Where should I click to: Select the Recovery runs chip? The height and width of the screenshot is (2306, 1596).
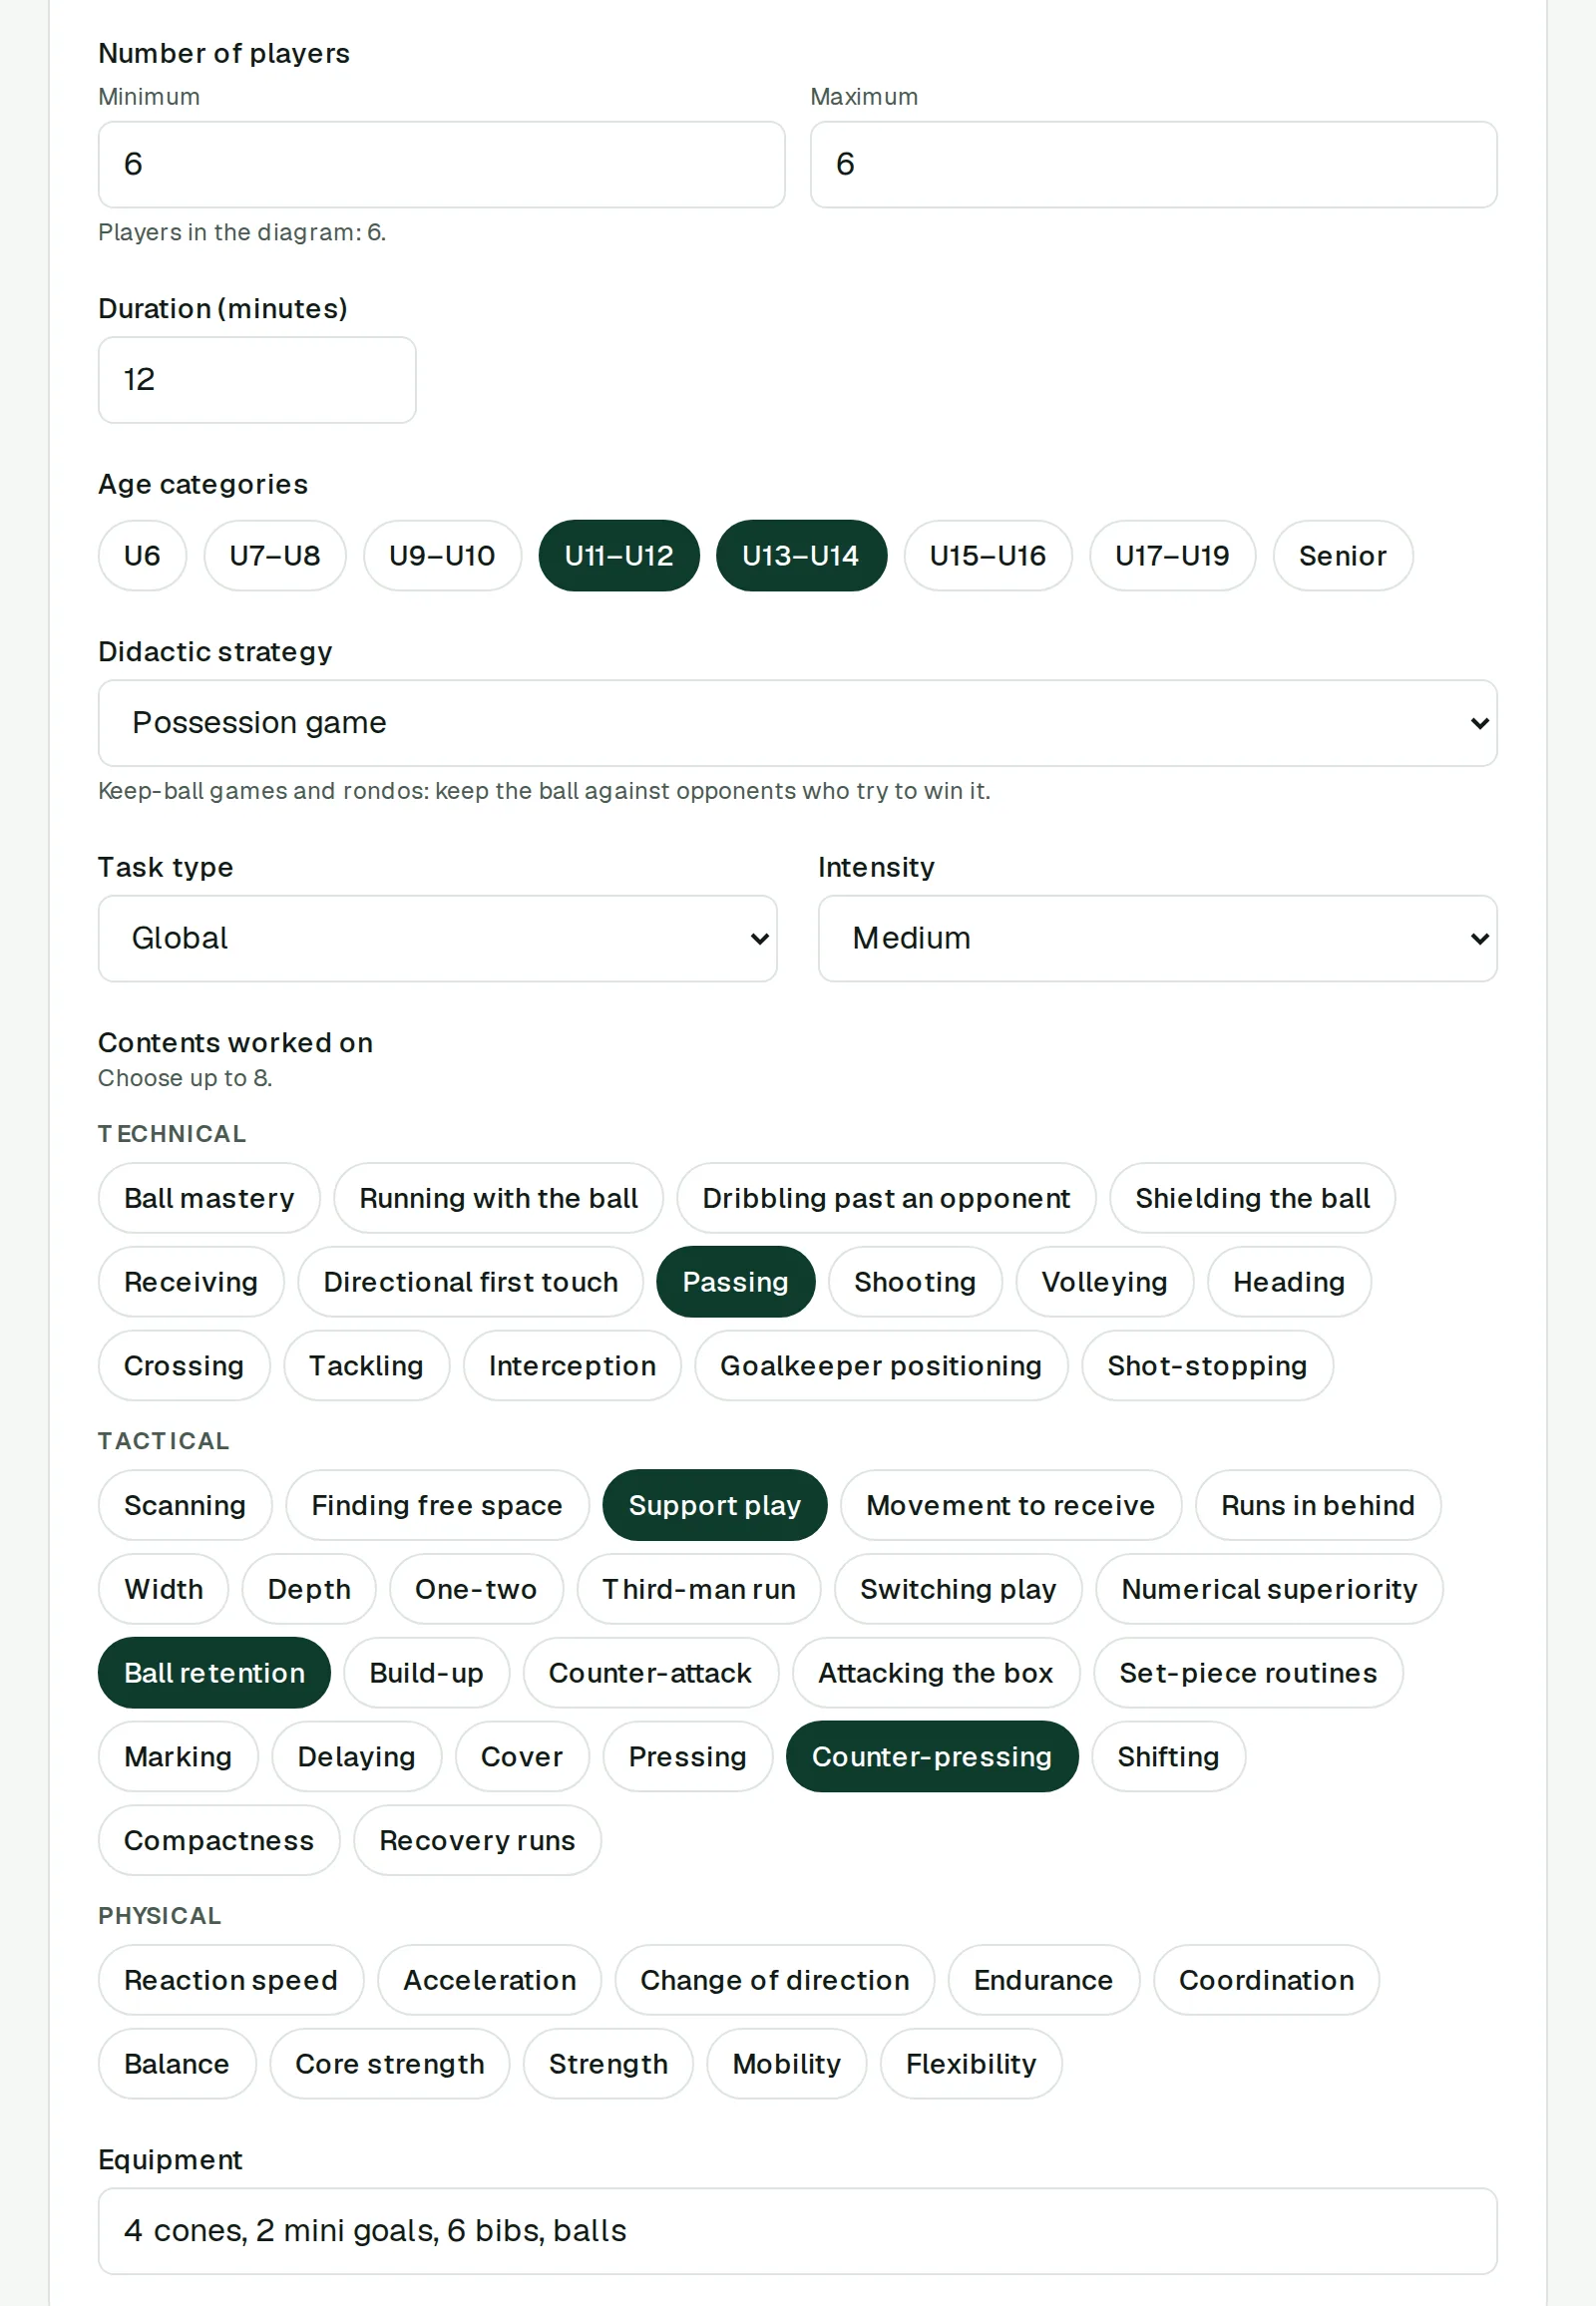[x=477, y=1841]
